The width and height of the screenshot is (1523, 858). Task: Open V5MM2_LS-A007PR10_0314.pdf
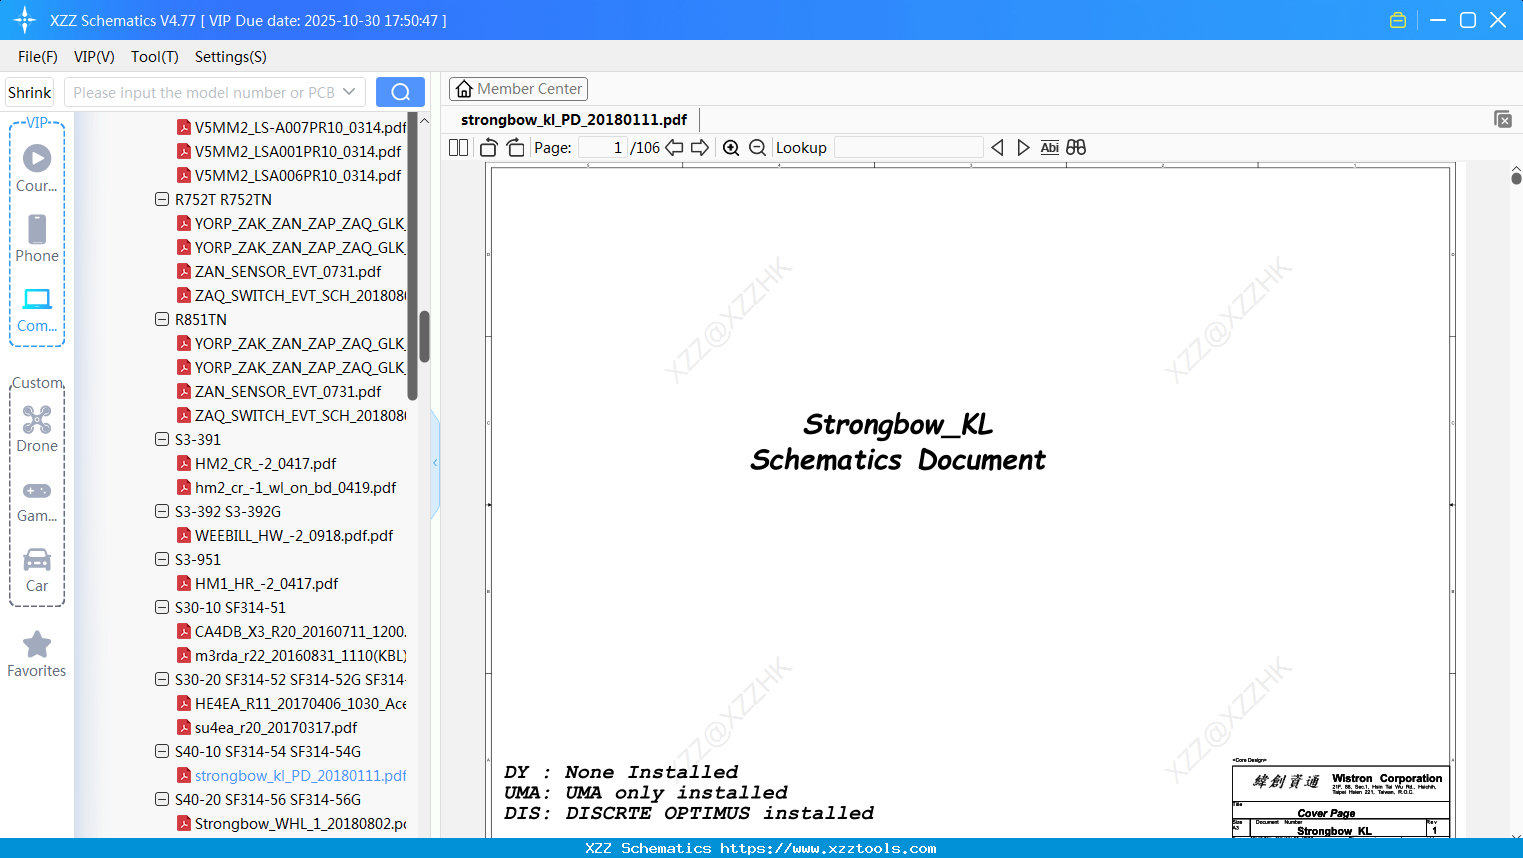[300, 127]
